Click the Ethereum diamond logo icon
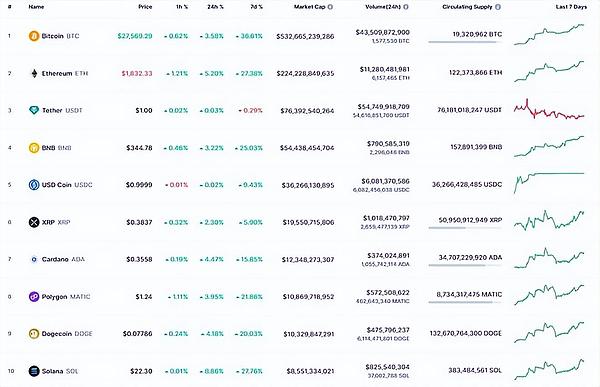 tap(34, 73)
